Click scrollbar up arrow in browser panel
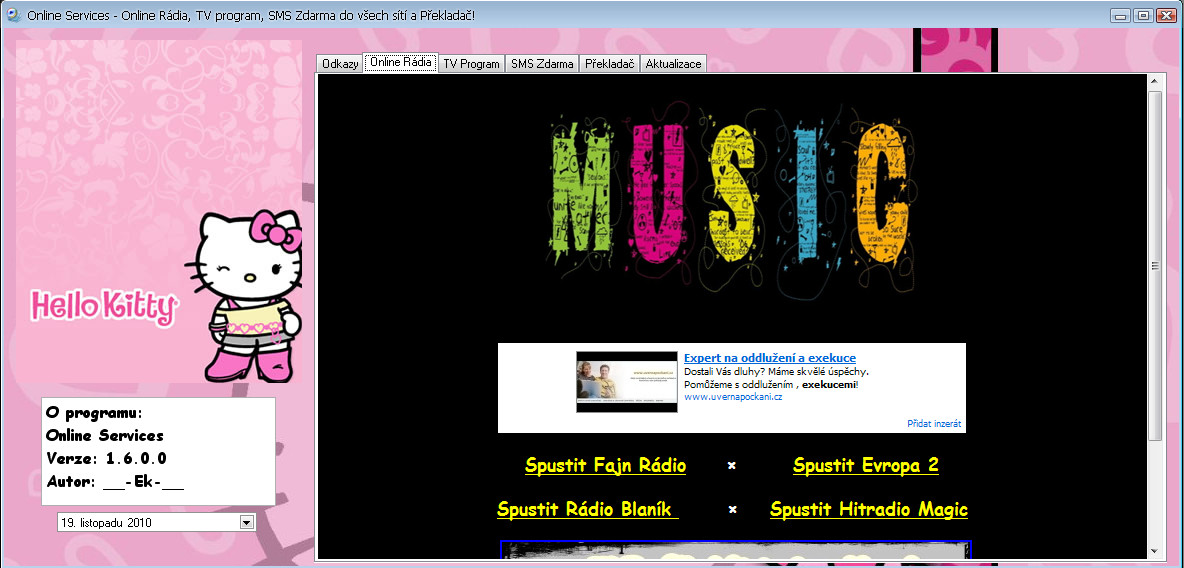1184x568 pixels. (x=1155, y=81)
